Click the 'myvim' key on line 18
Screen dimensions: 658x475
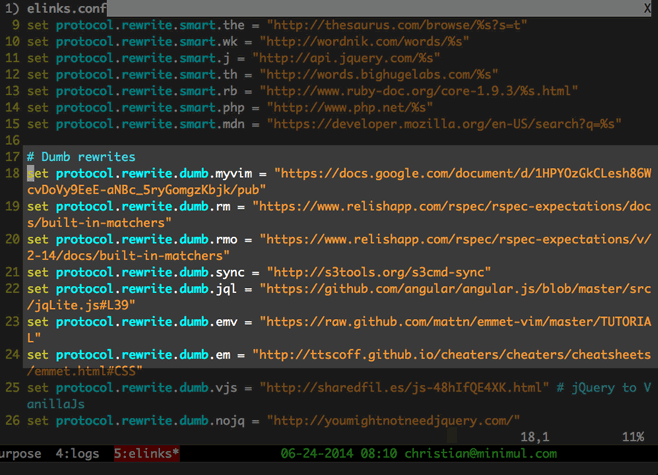pyautogui.click(x=234, y=173)
